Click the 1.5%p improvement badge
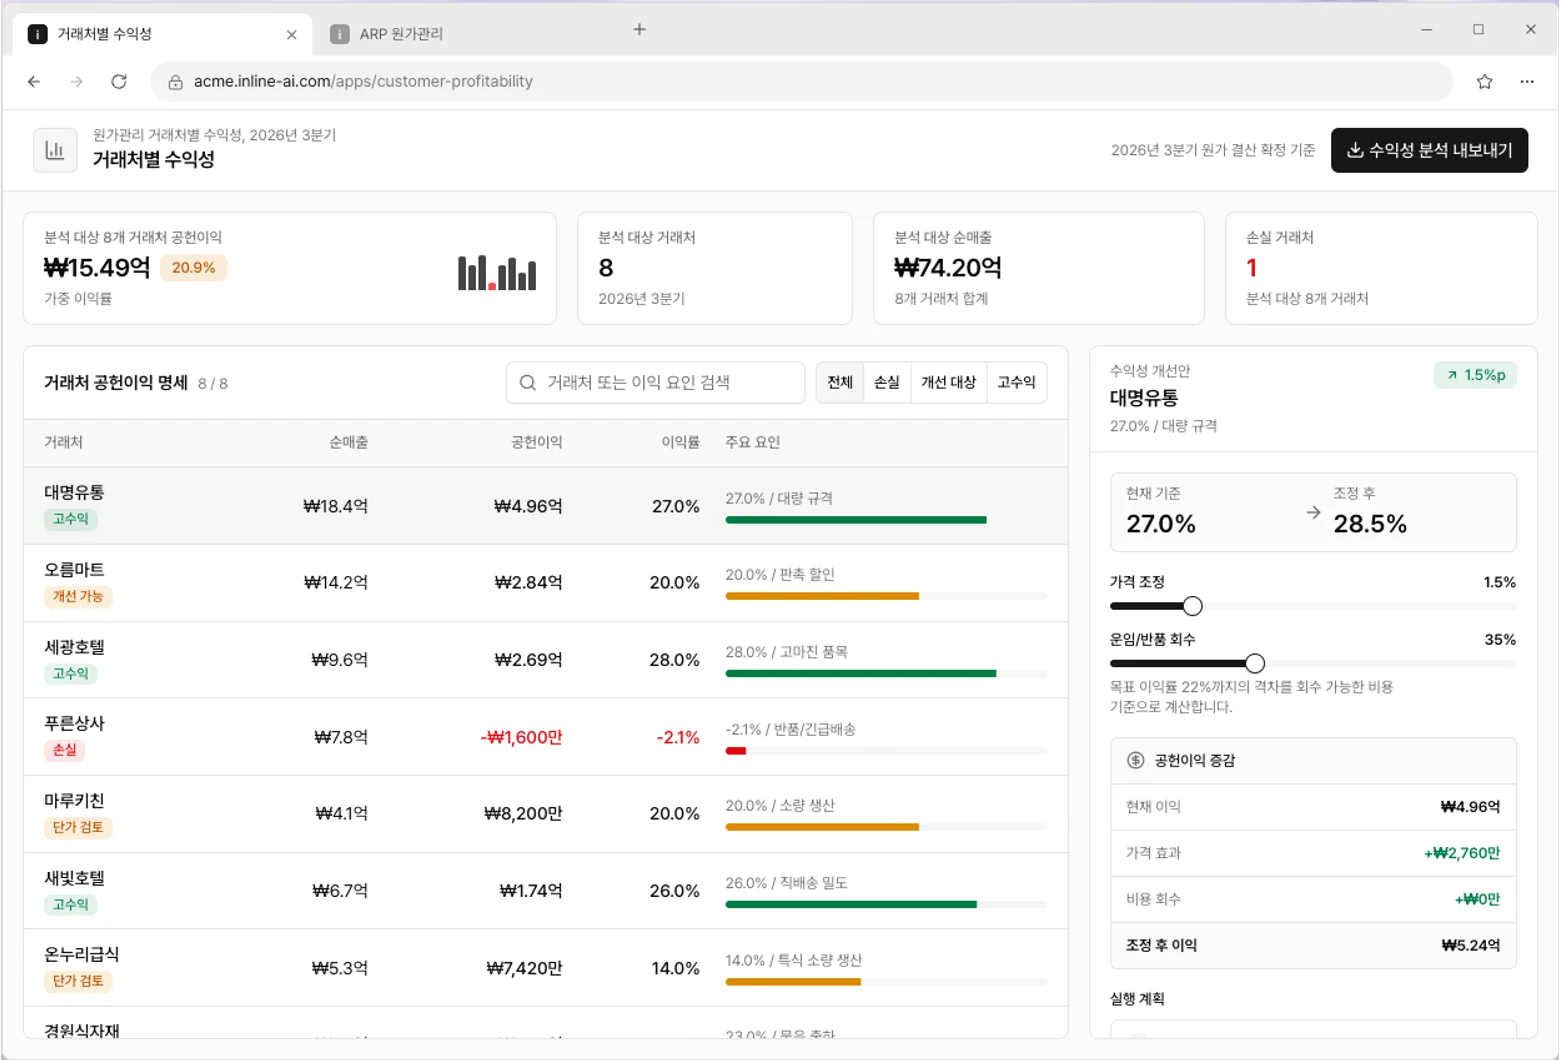The width and height of the screenshot is (1560, 1060). [x=1475, y=375]
